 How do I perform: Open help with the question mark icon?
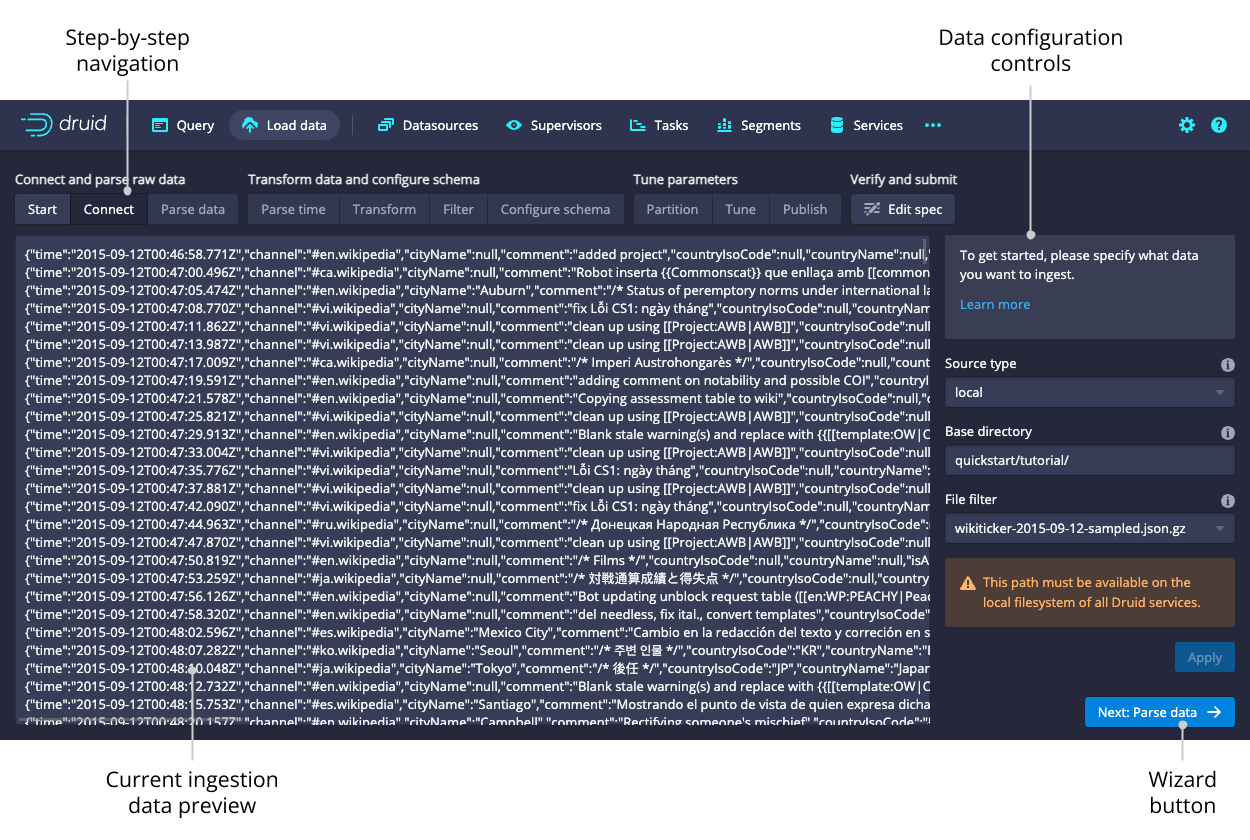pos(1219,125)
